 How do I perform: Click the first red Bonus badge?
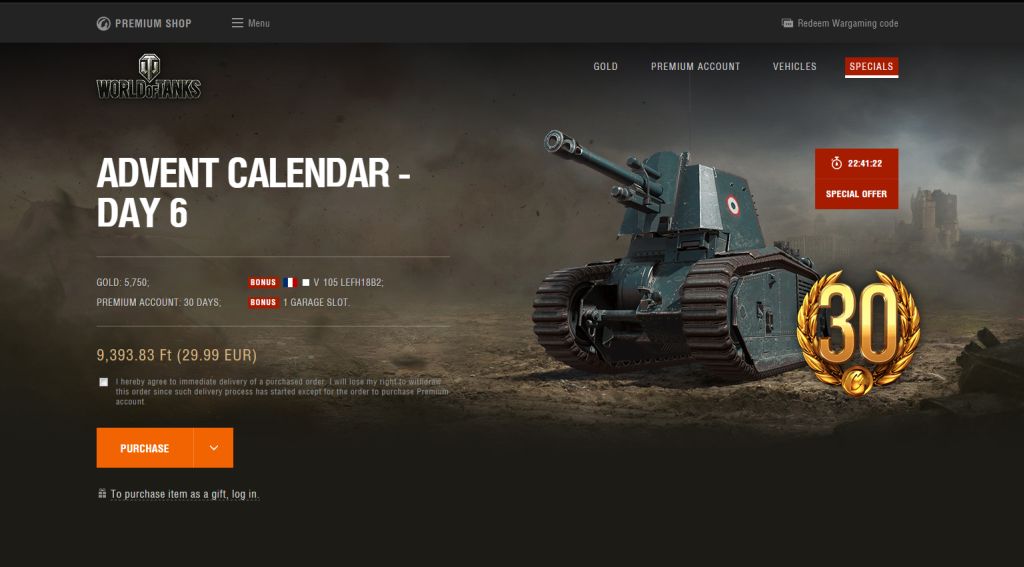click(x=263, y=283)
